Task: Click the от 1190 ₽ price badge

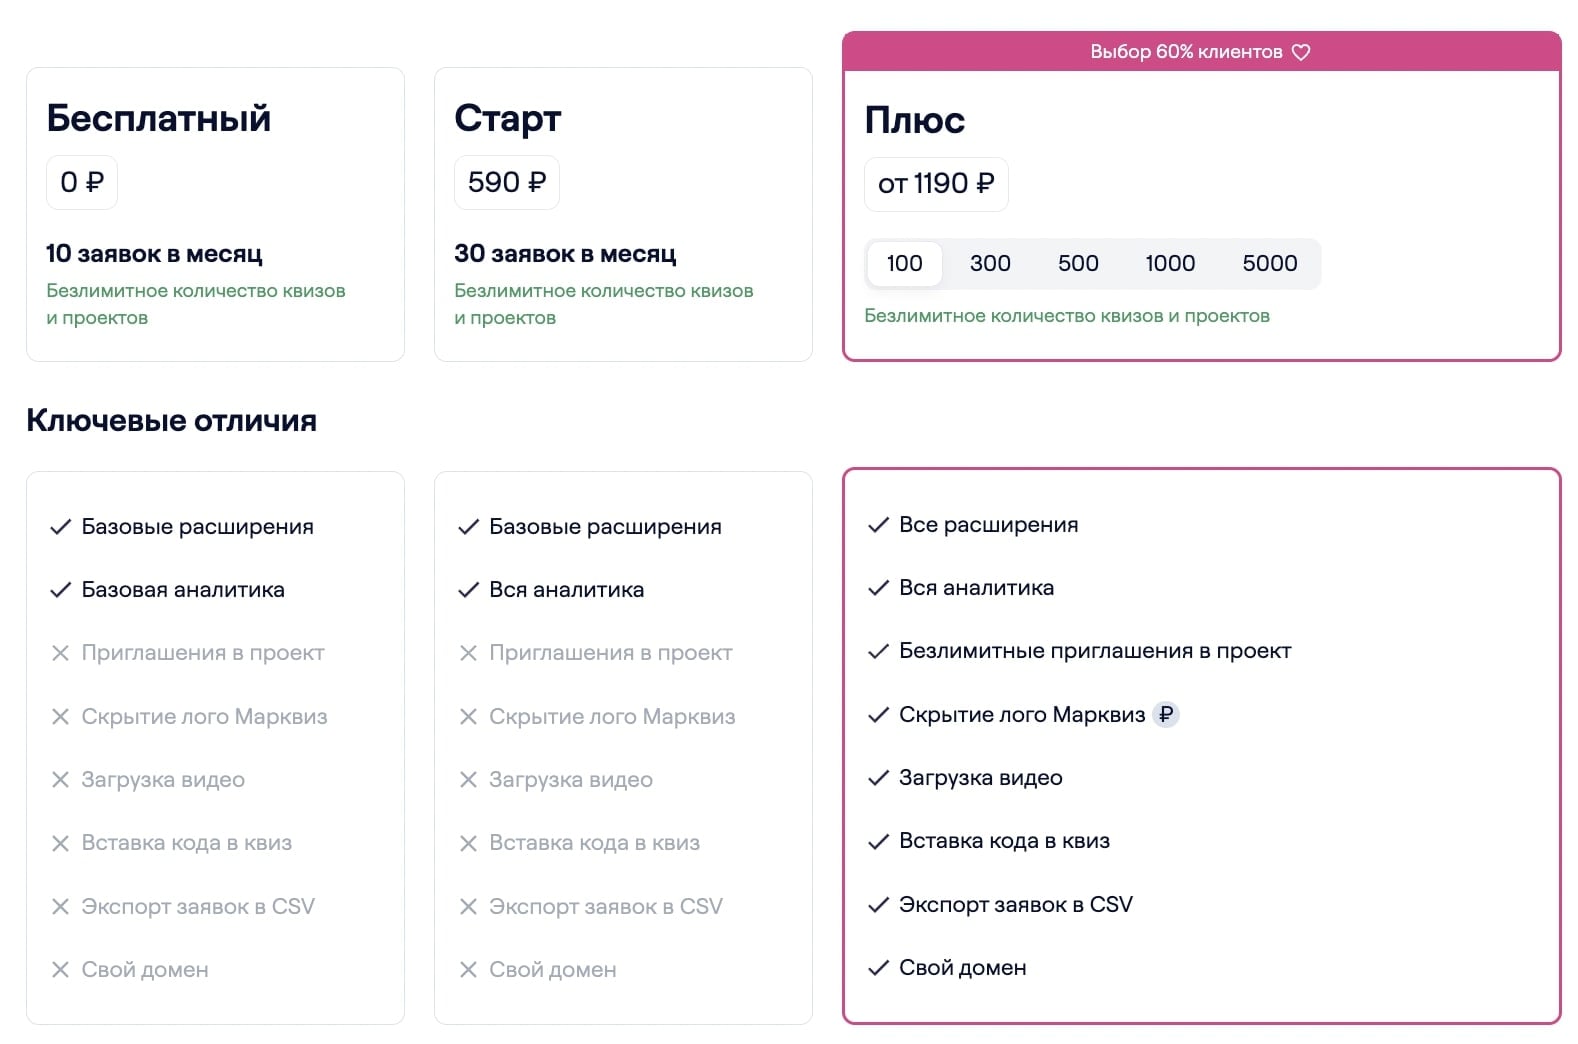Action: click(x=936, y=184)
